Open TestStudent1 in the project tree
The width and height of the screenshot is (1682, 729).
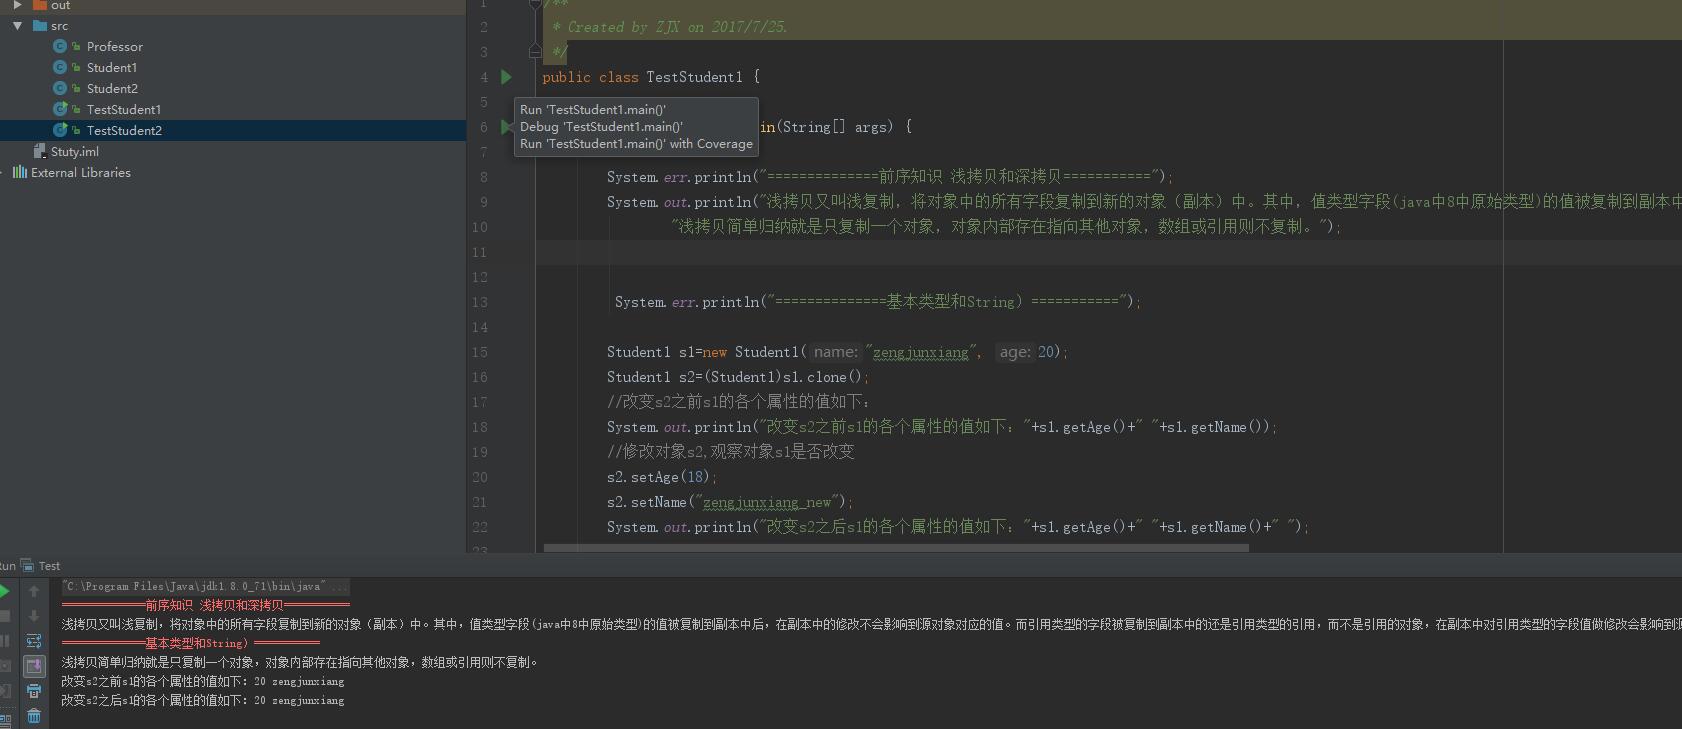coord(123,110)
